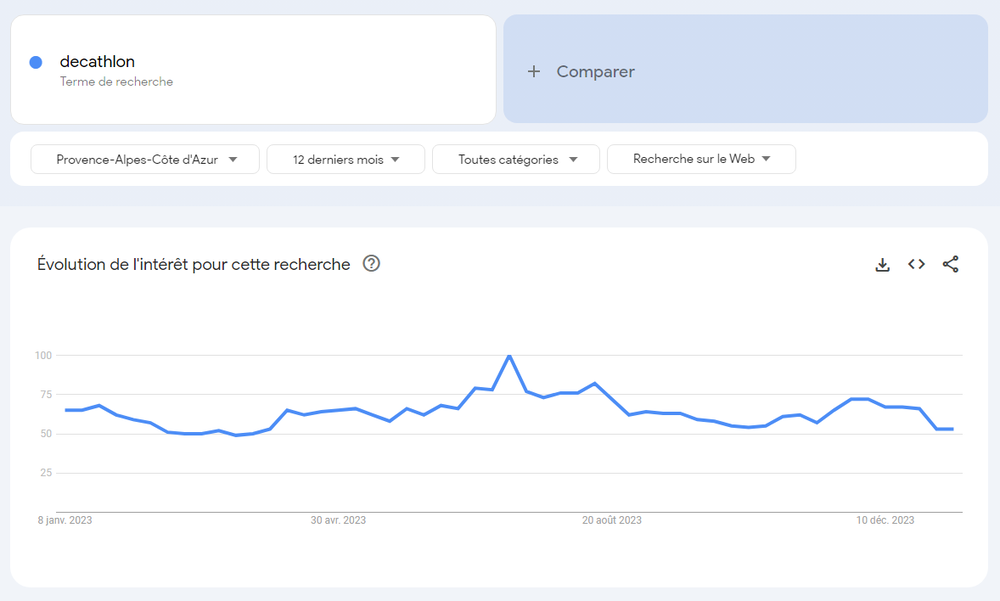
Task: Click the Évolution de l'intérêt chart title
Action: coord(194,264)
